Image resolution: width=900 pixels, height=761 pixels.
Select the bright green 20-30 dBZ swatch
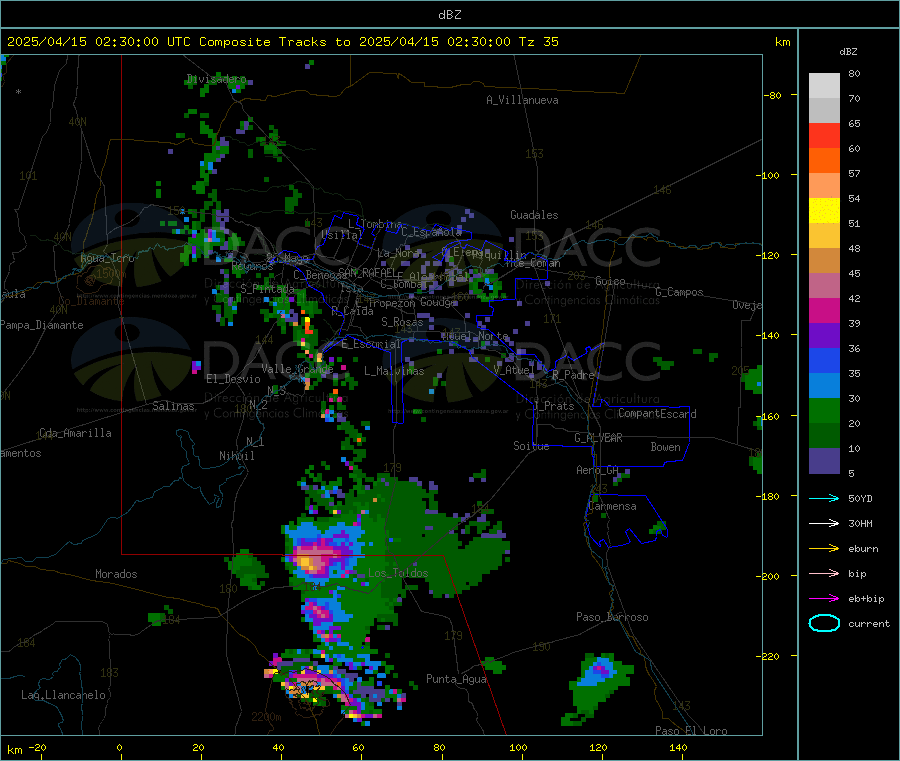click(x=824, y=411)
